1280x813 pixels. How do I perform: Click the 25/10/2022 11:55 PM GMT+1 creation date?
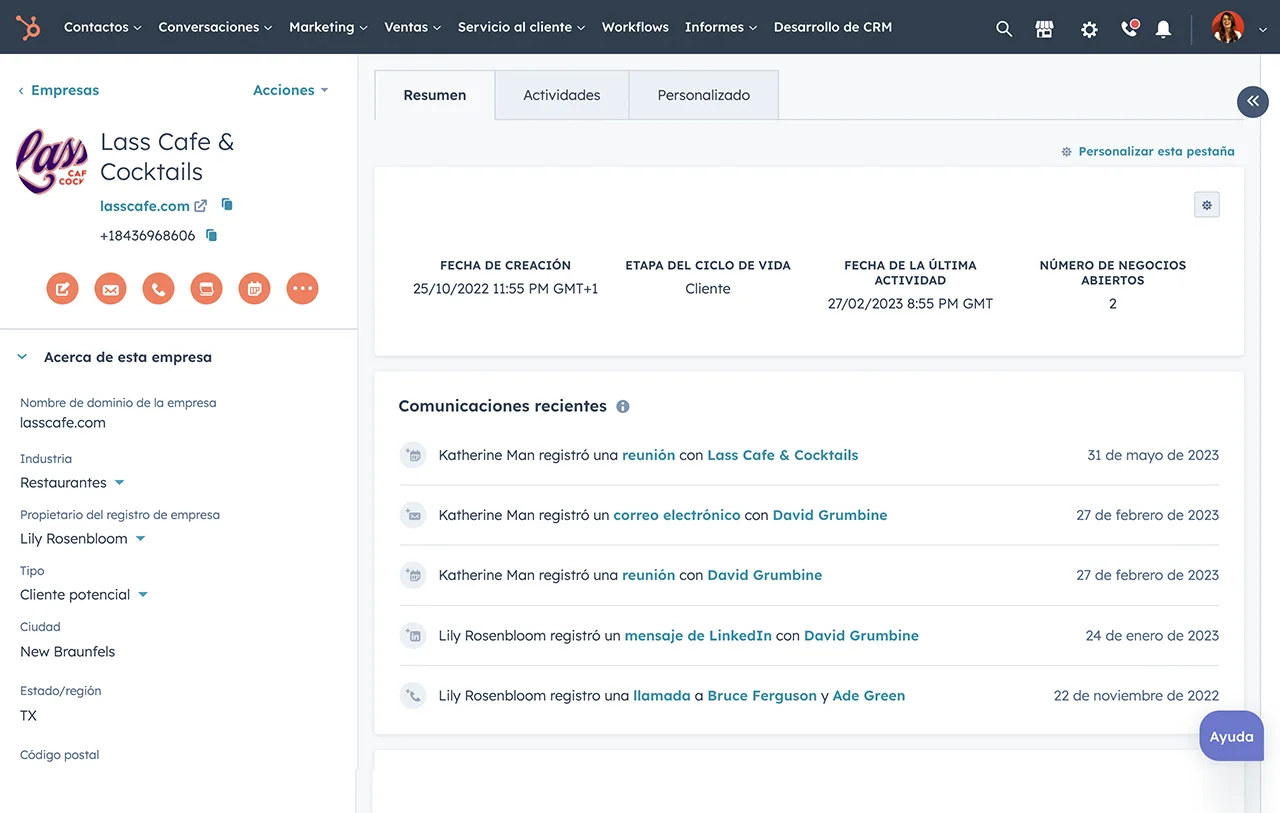coord(506,289)
